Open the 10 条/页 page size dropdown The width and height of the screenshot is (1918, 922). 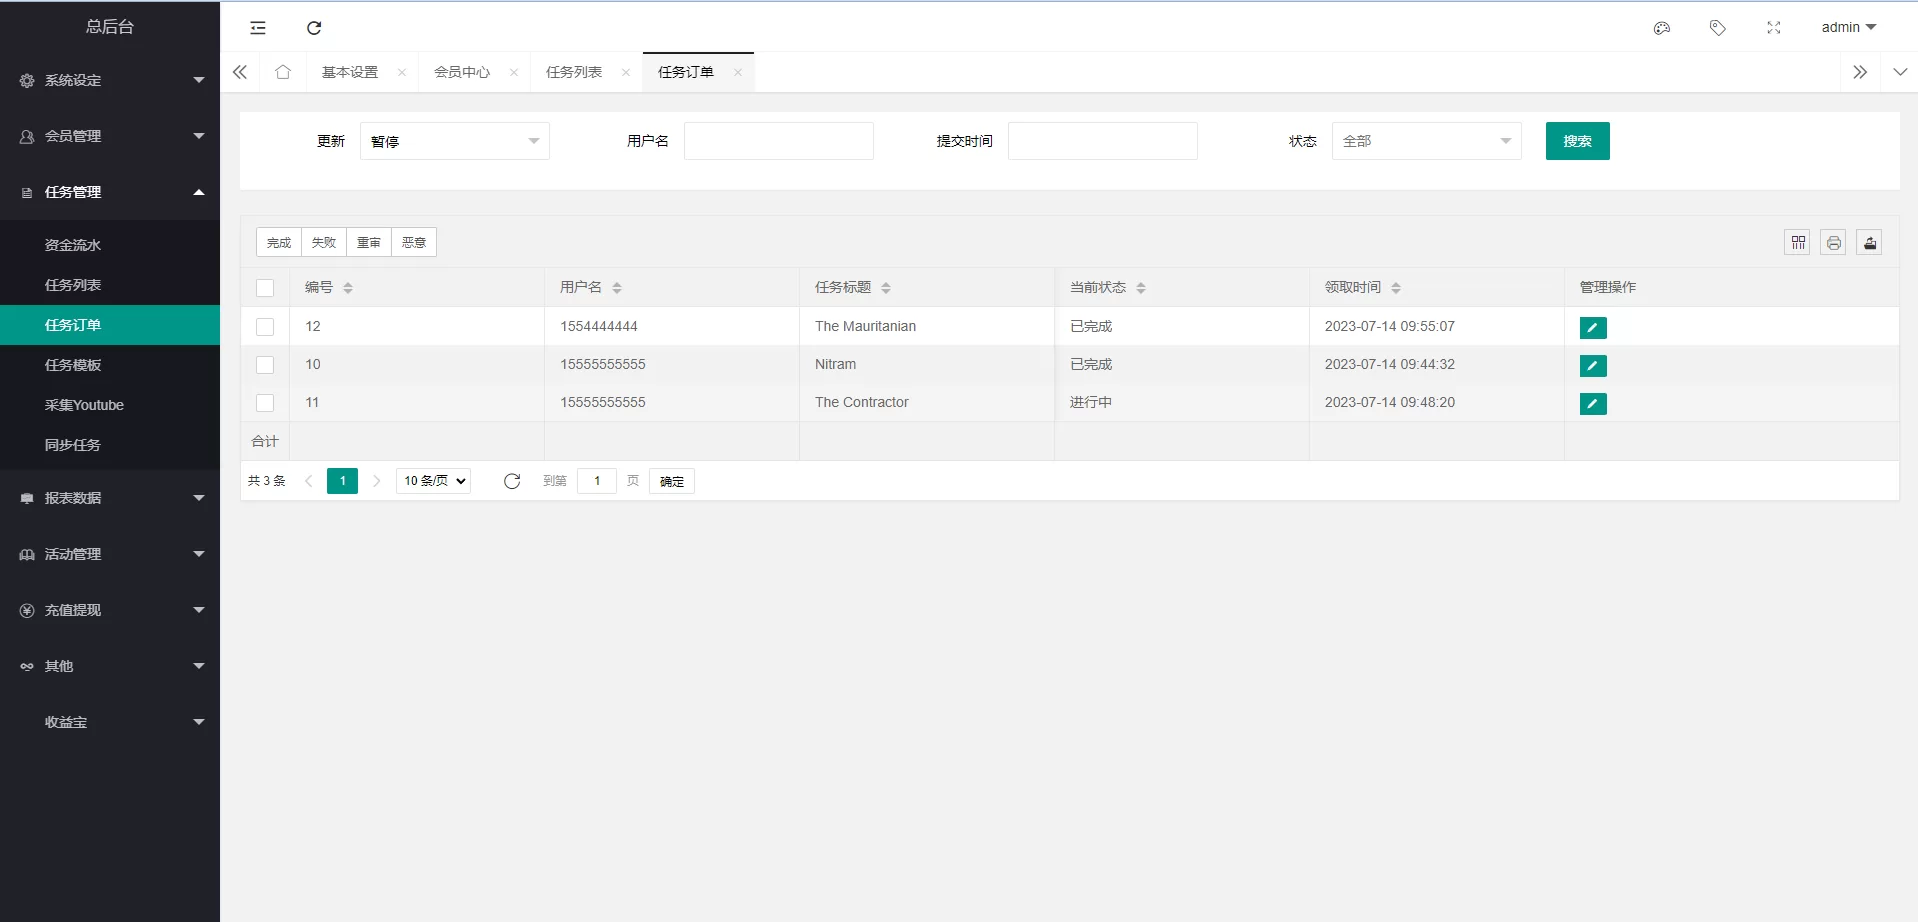(x=434, y=481)
